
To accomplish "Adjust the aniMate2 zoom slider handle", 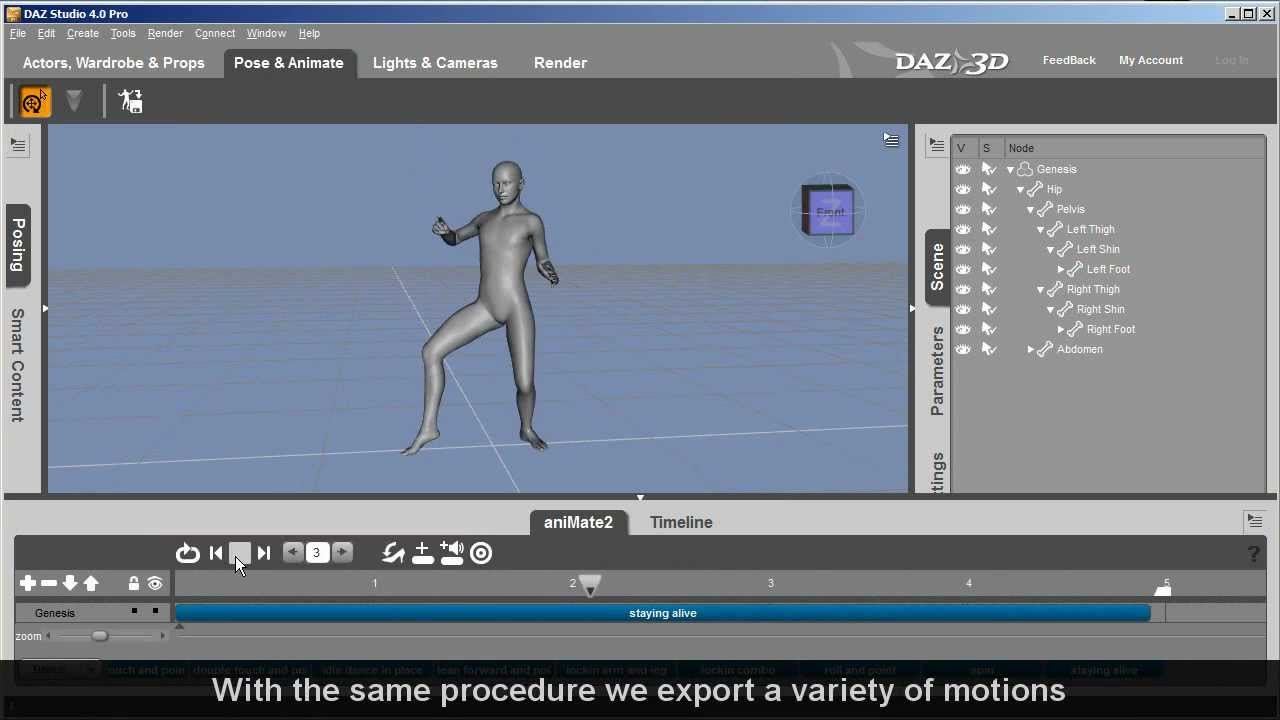I will coord(99,636).
